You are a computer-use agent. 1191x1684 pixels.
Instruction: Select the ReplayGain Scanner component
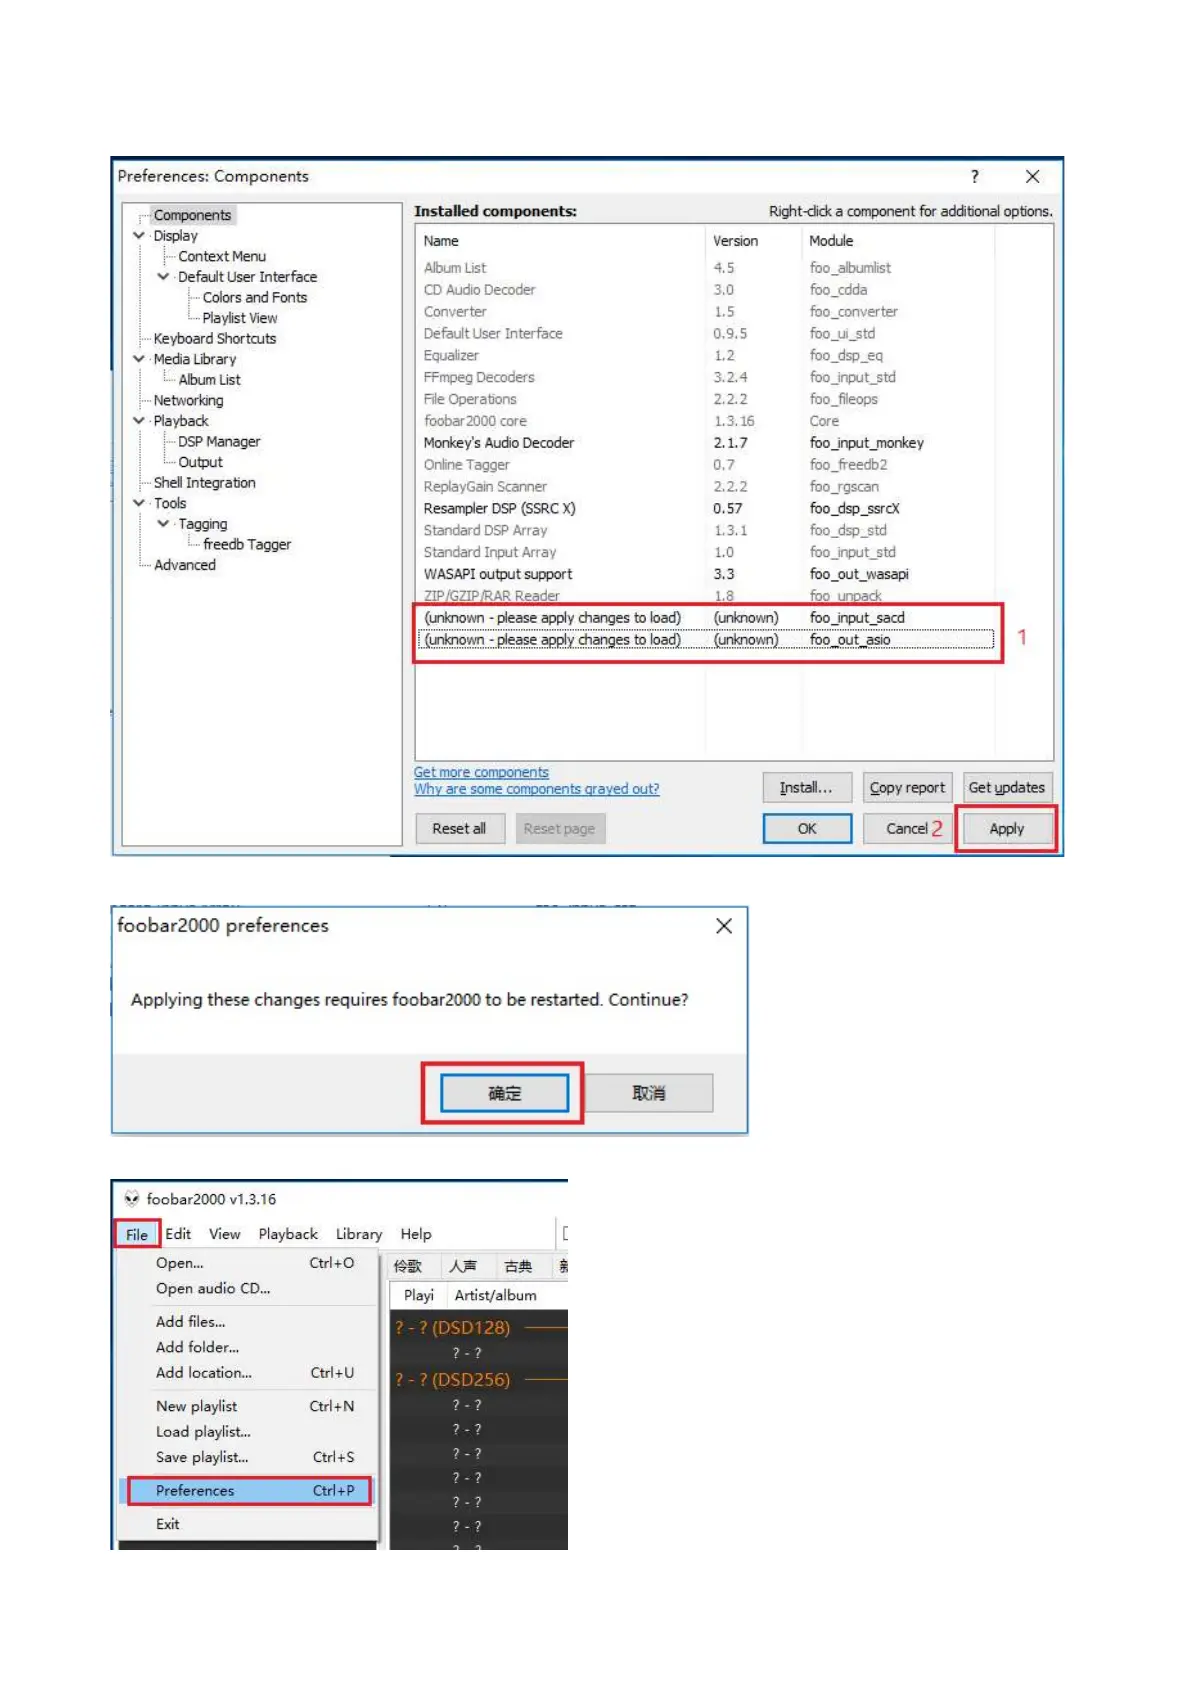[705, 487]
